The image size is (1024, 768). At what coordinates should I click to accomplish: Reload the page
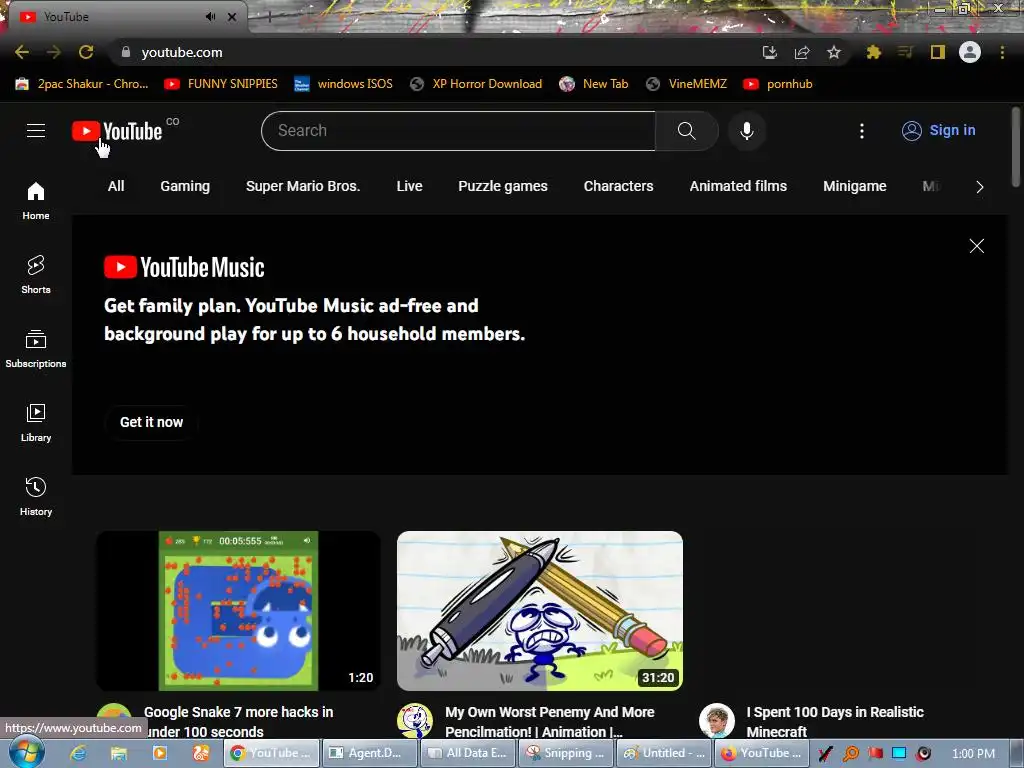click(x=86, y=52)
